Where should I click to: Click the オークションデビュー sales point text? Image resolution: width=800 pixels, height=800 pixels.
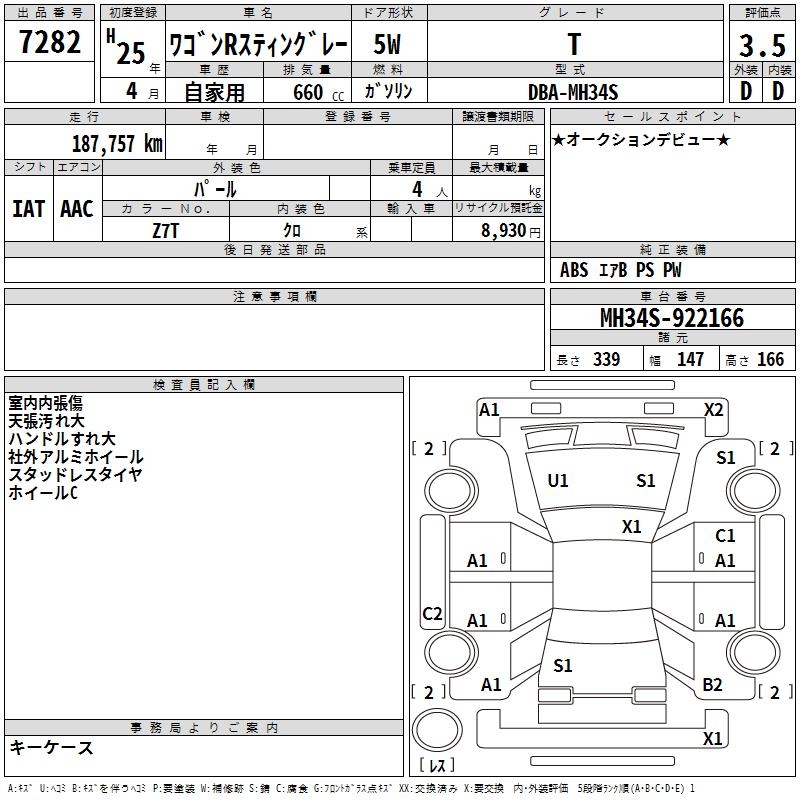(x=640, y=139)
